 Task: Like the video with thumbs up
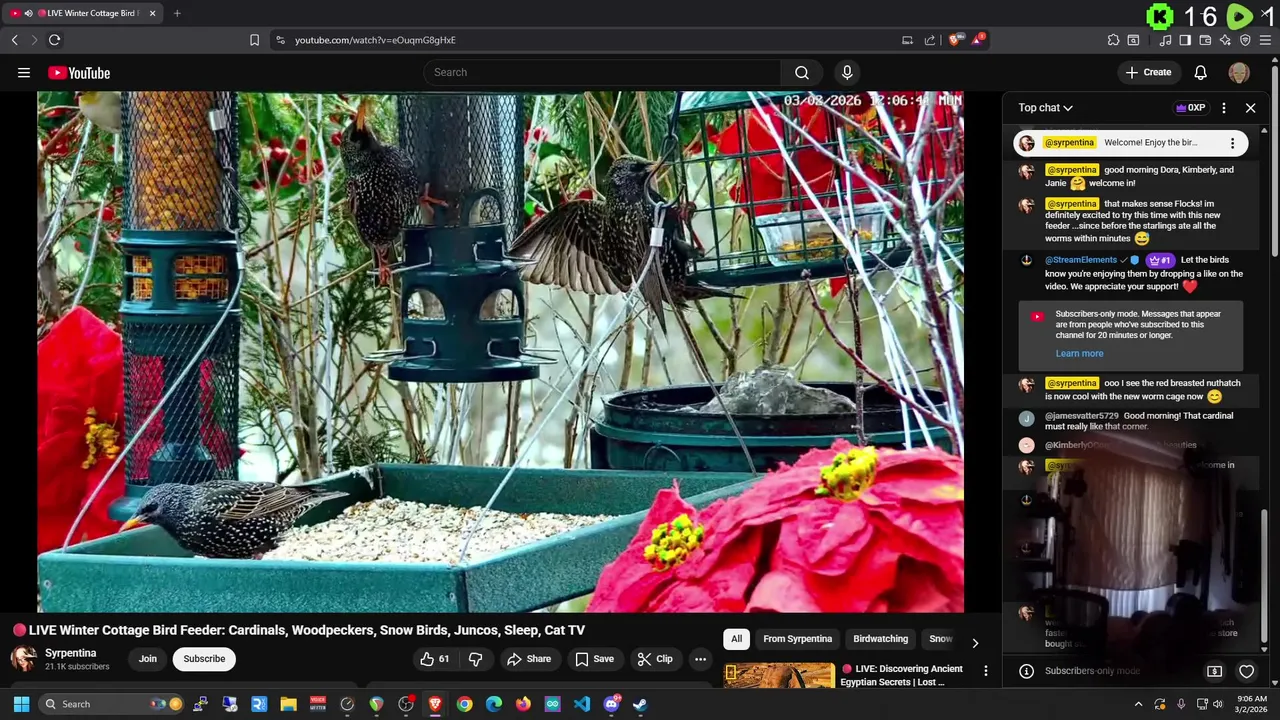point(434,659)
